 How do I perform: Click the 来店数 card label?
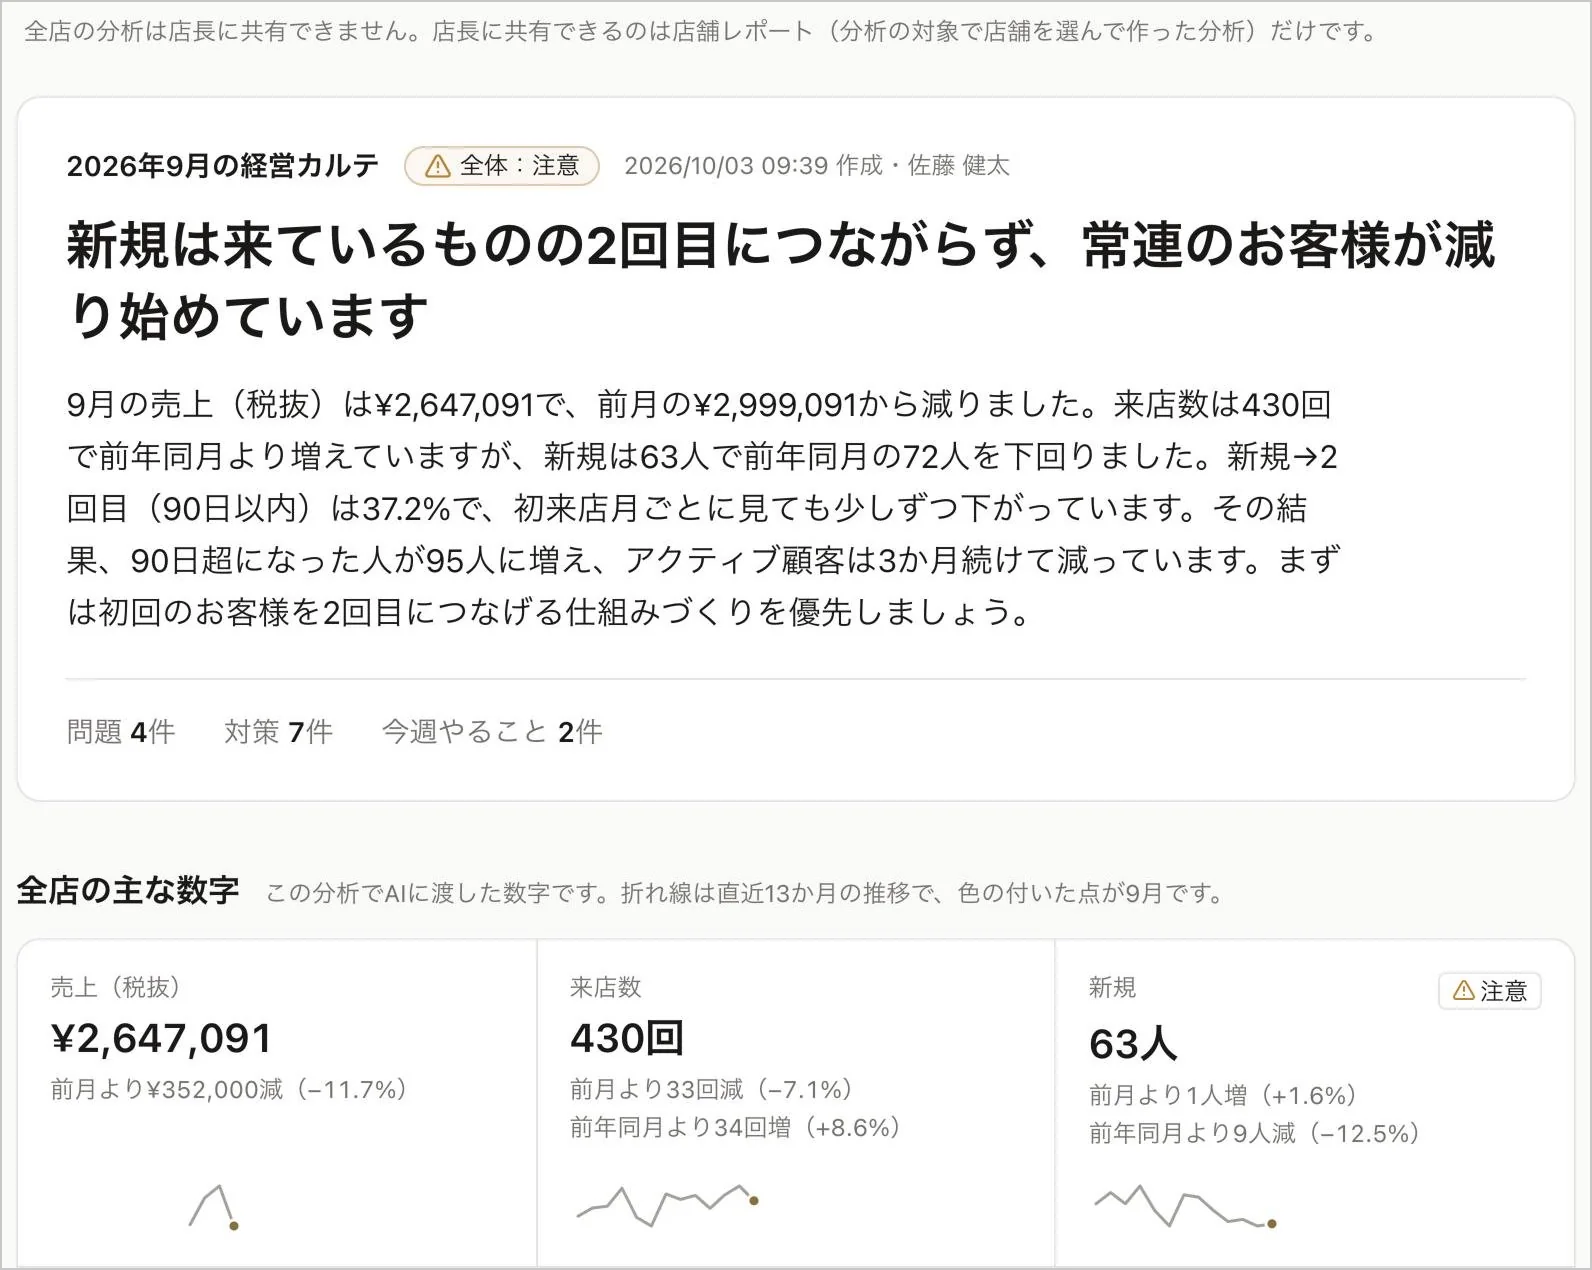(x=605, y=988)
